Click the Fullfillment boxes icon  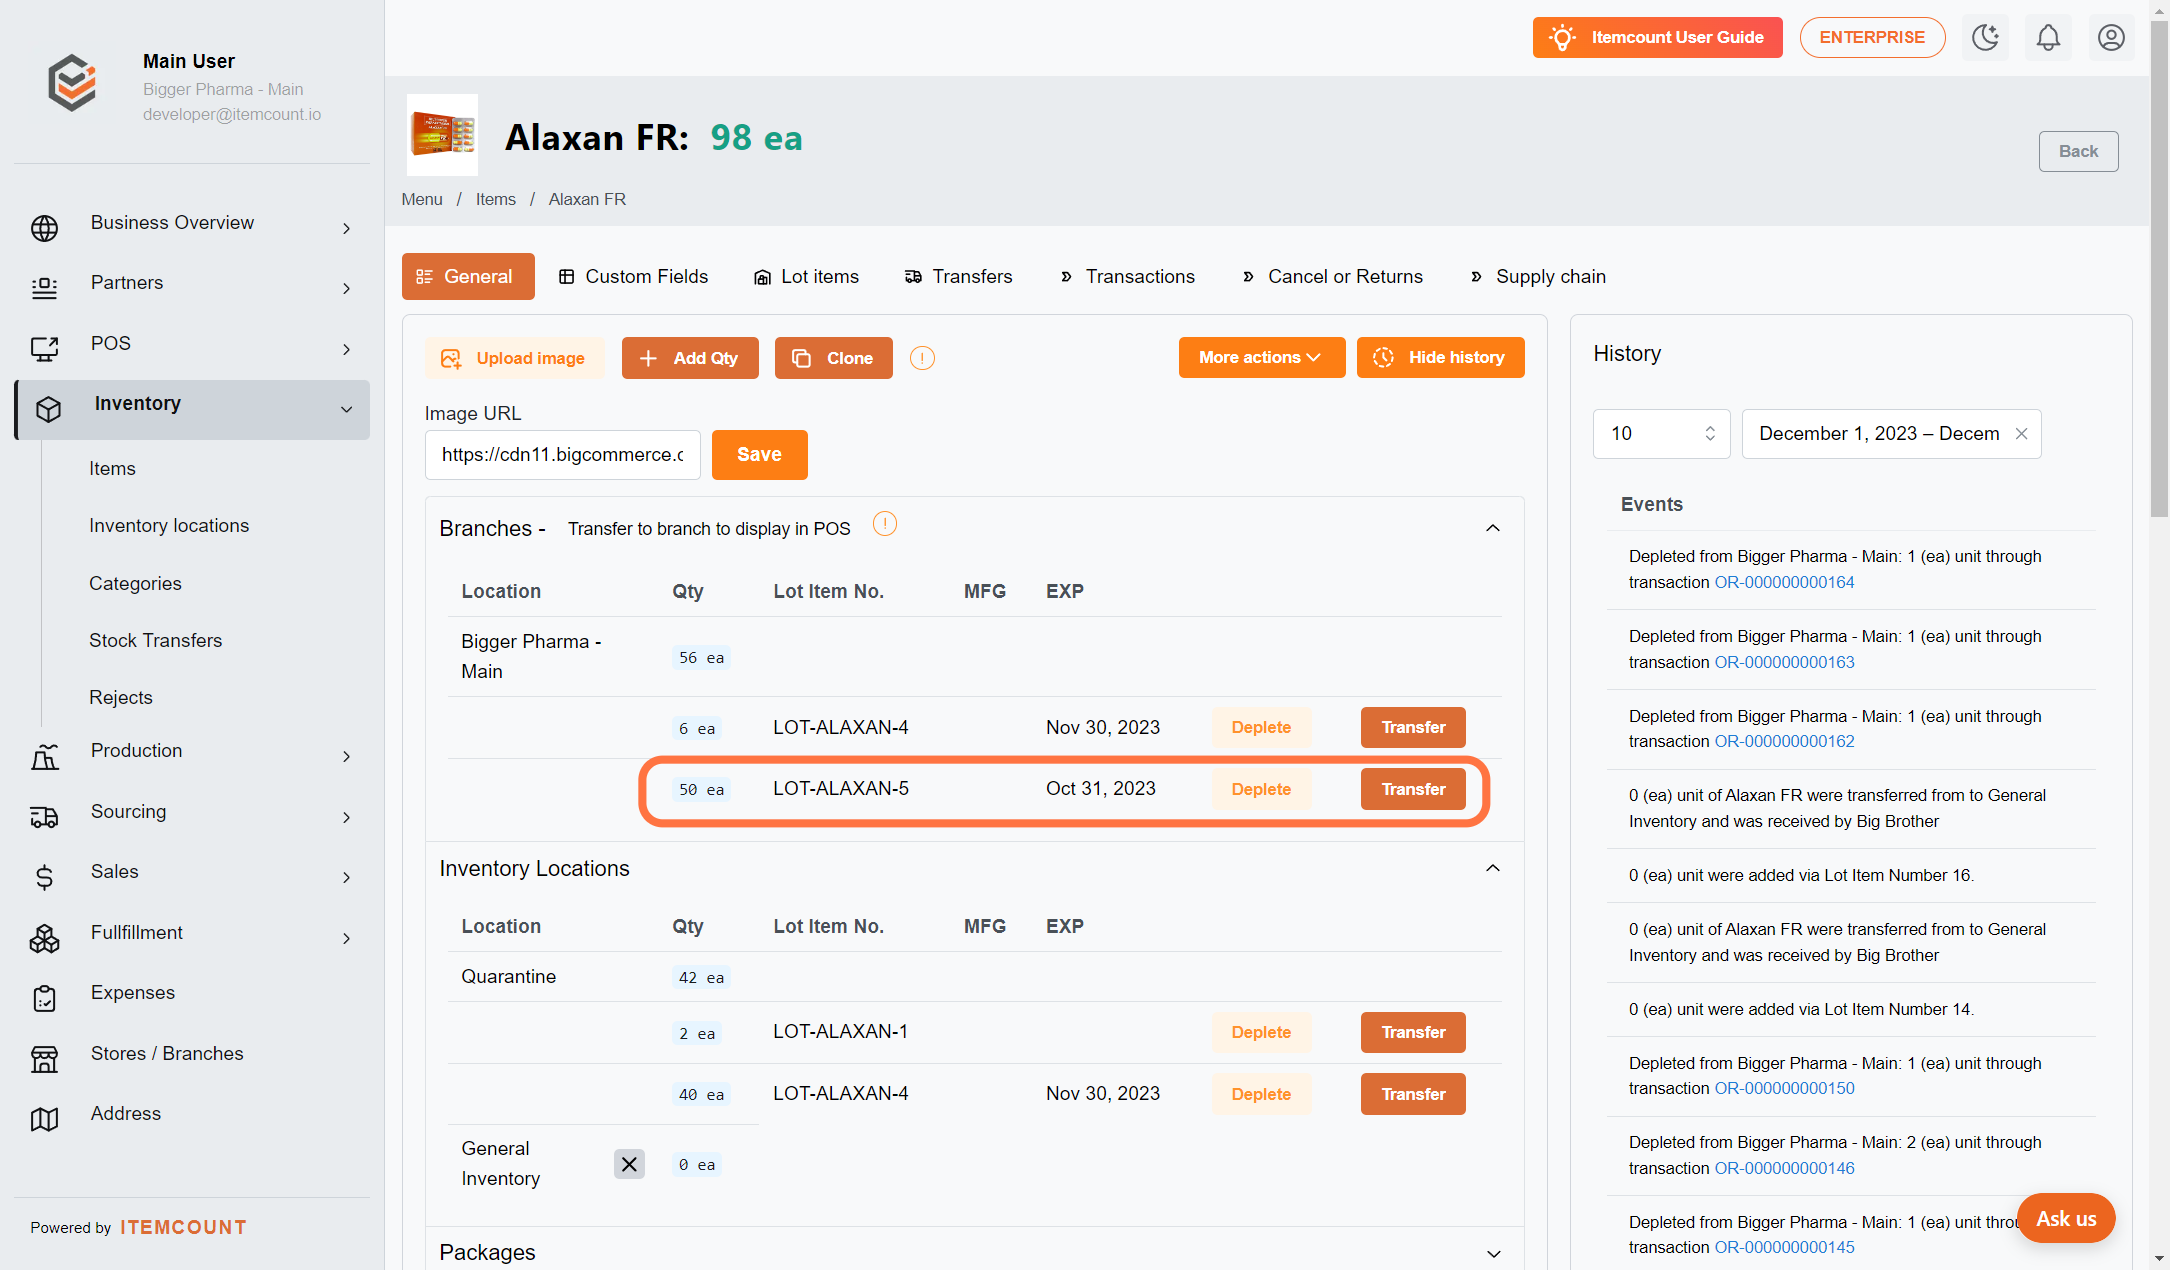point(45,938)
